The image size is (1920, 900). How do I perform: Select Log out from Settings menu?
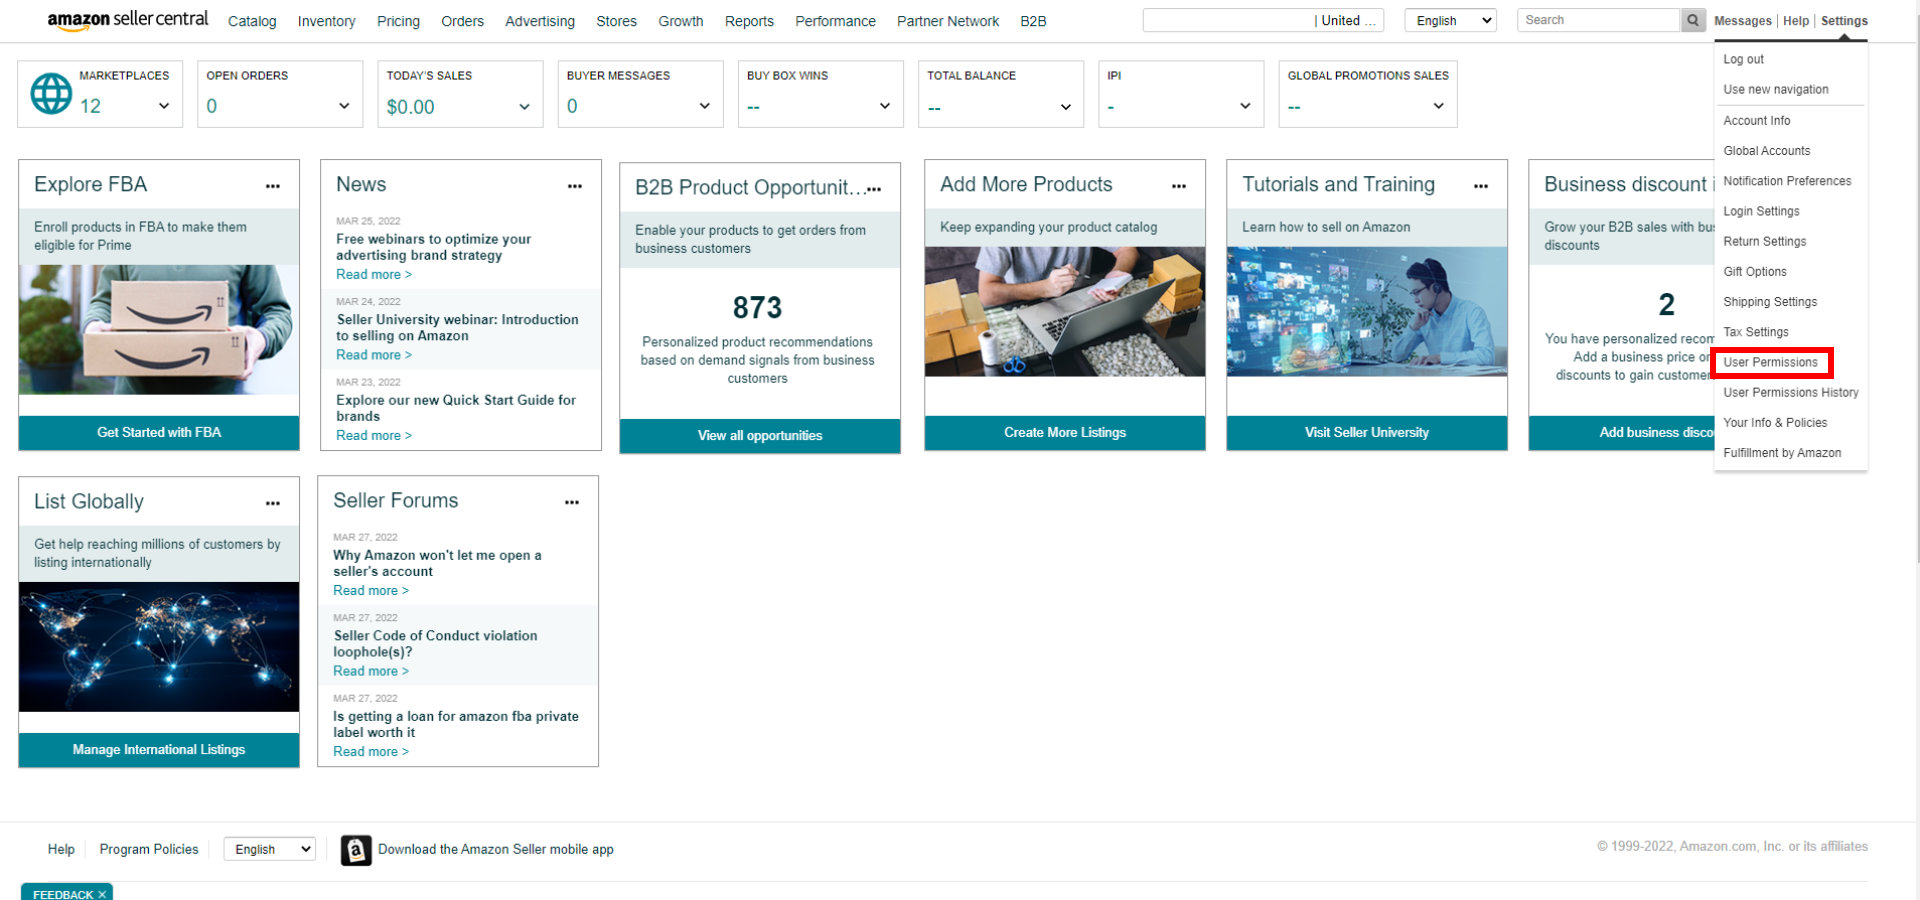tap(1743, 59)
